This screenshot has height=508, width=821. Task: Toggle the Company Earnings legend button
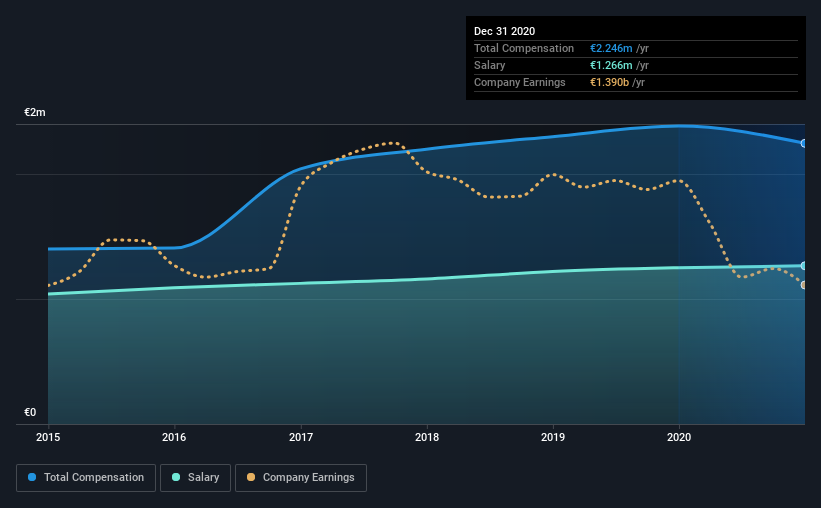click(301, 478)
